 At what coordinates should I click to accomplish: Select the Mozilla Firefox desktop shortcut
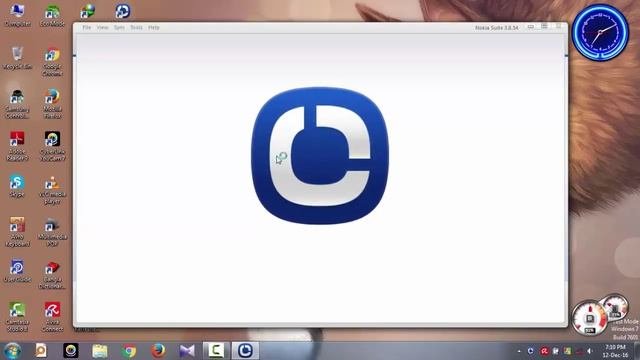(x=52, y=104)
